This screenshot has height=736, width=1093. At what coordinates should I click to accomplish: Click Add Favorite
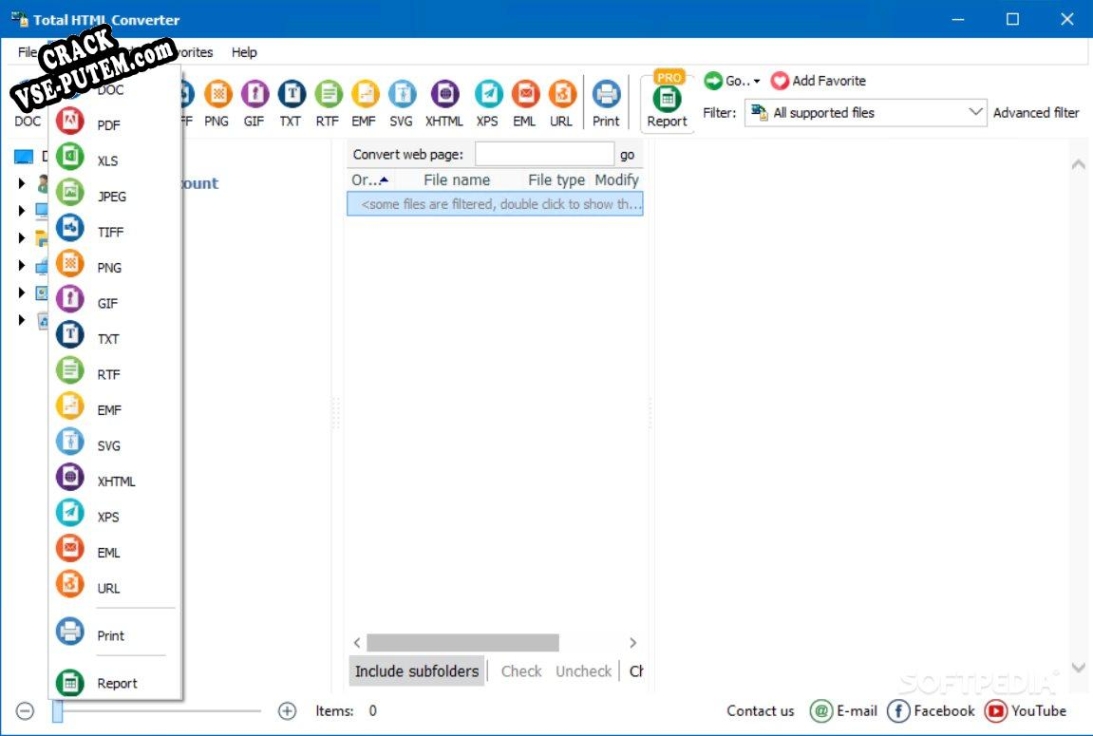tap(819, 81)
